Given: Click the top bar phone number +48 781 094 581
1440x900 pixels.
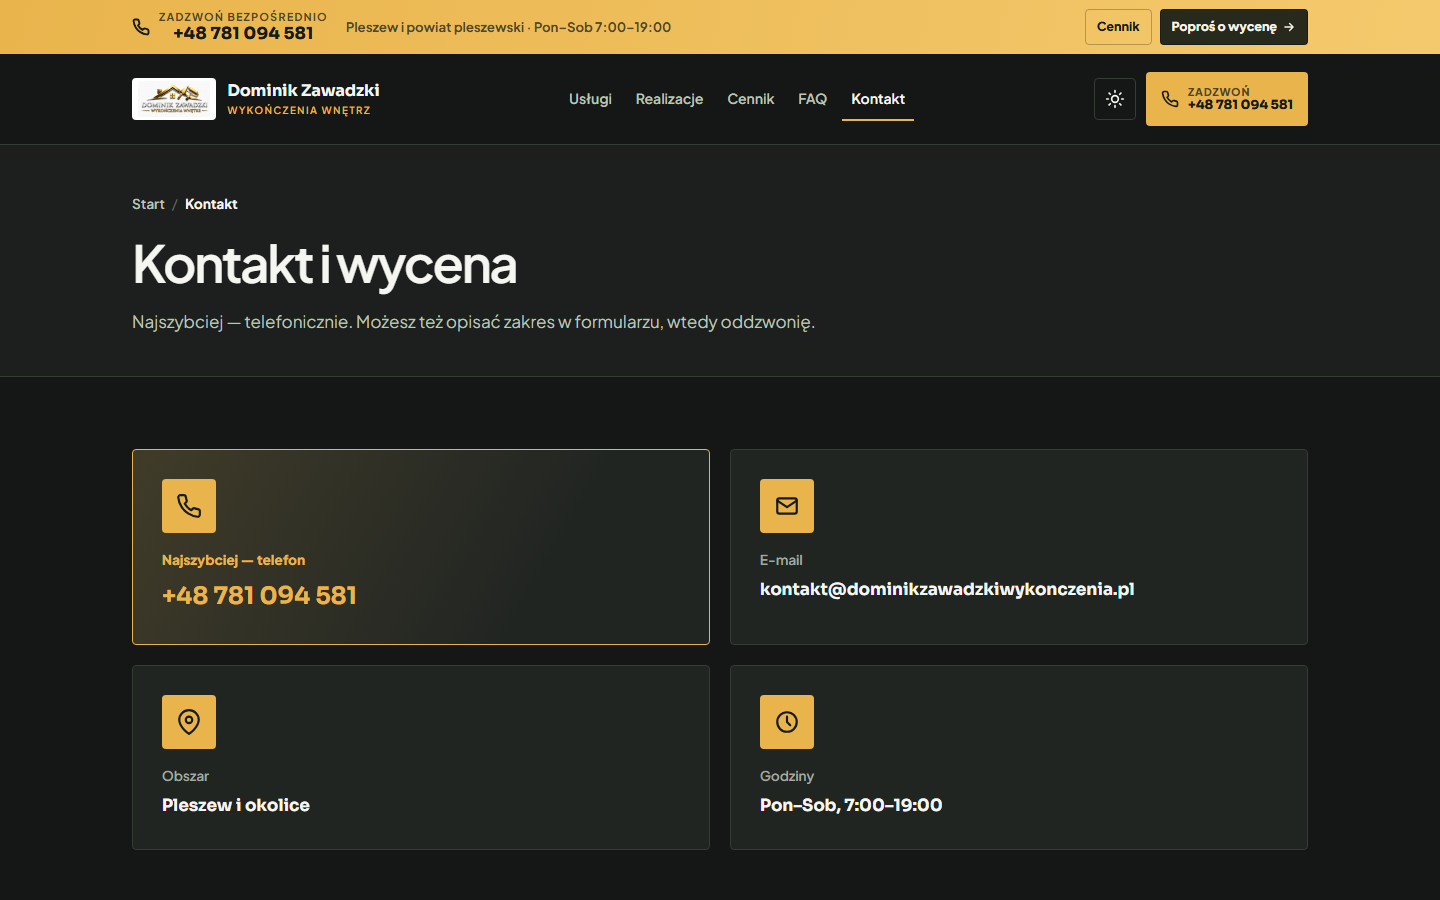Looking at the screenshot, I should coord(243,33).
